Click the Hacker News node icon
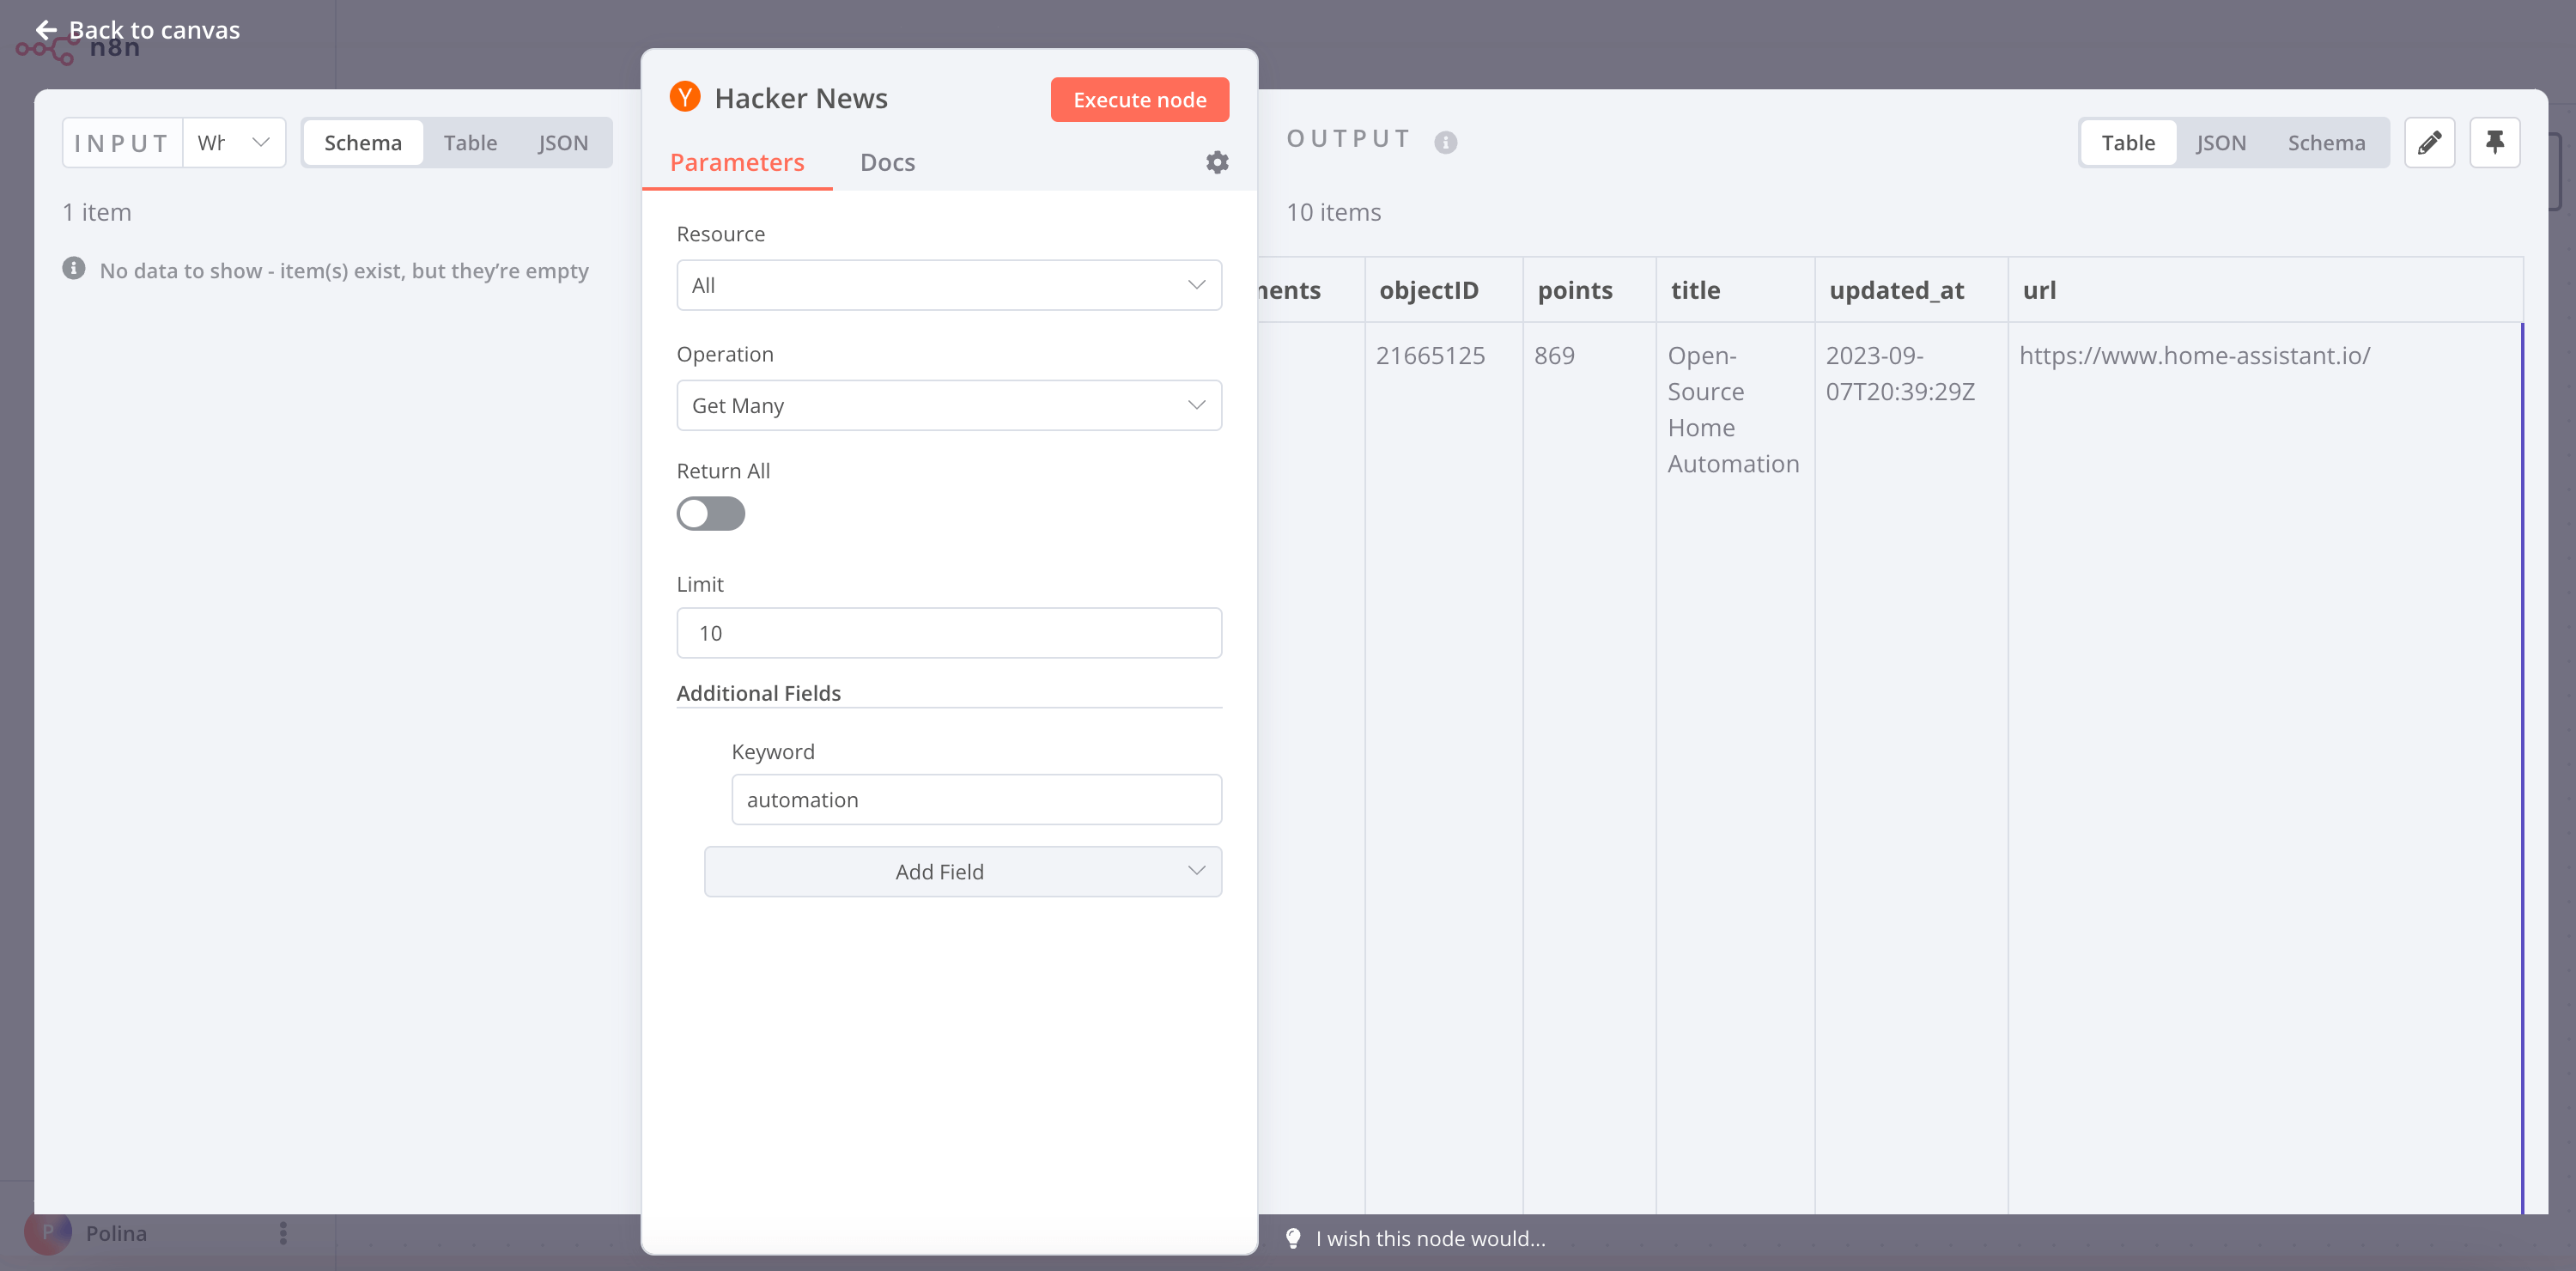Viewport: 2576px width, 1271px height. pyautogui.click(x=684, y=97)
